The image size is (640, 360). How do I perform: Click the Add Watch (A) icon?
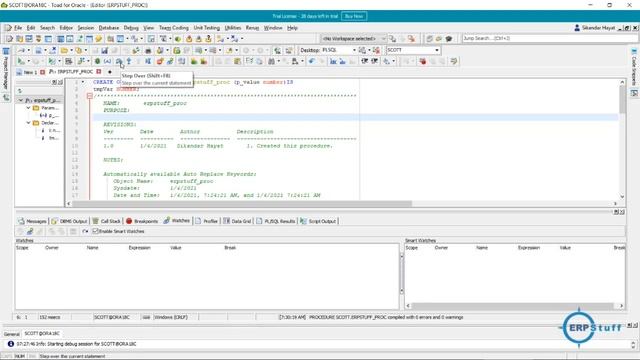pos(107,61)
